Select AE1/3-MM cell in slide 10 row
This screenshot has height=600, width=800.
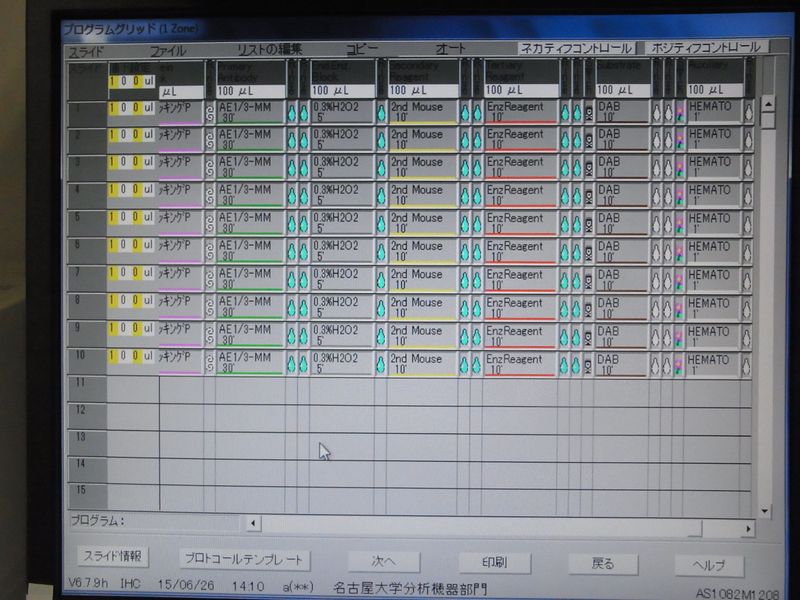tap(249, 363)
